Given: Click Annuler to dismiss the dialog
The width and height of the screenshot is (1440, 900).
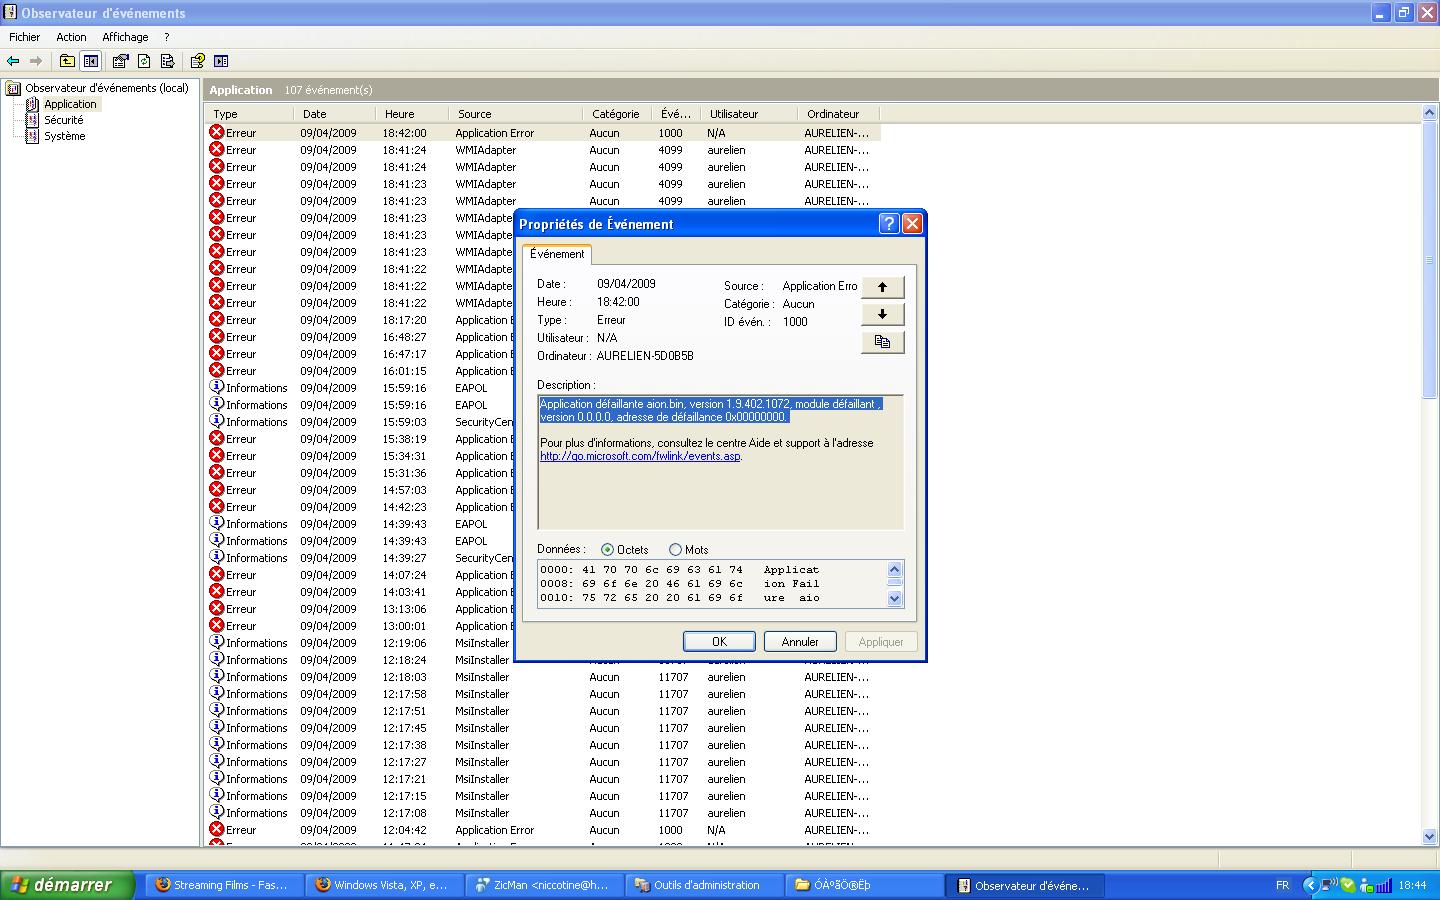Looking at the screenshot, I should tap(800, 642).
